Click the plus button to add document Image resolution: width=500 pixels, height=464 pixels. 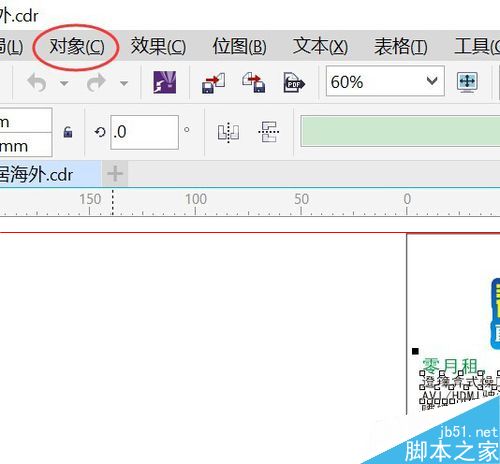pos(115,174)
